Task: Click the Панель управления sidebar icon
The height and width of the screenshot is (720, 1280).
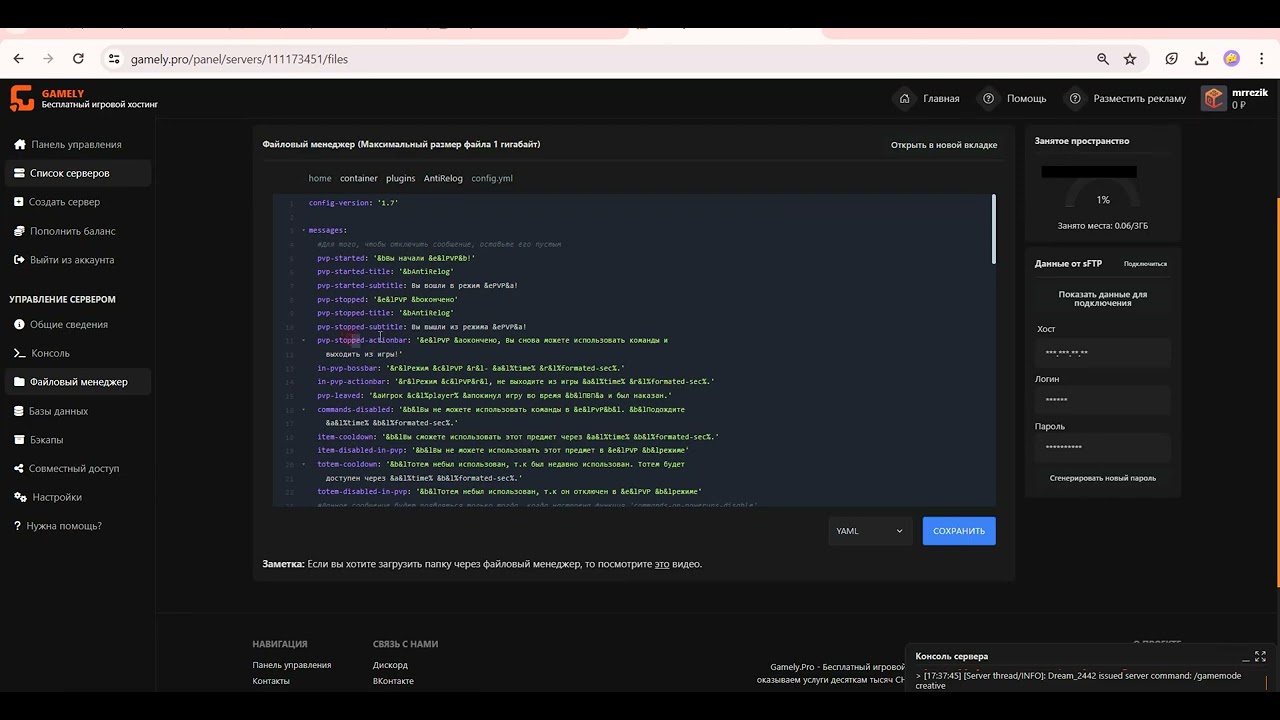Action: [x=20, y=144]
